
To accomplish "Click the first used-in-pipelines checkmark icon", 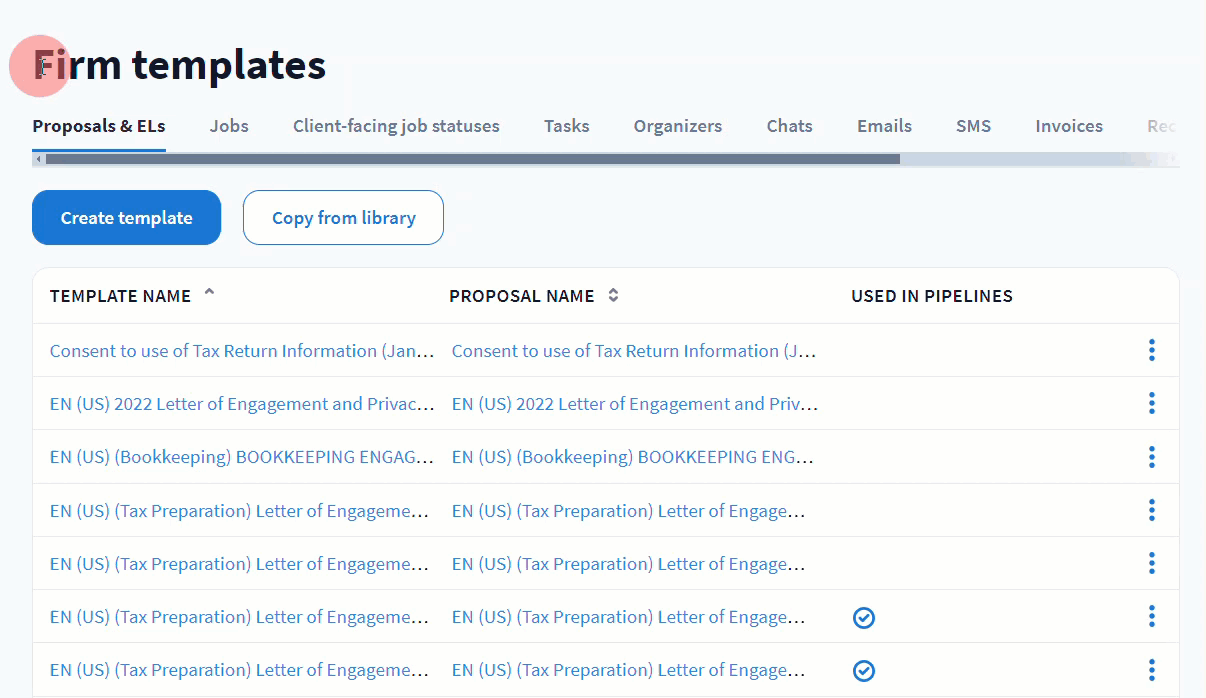I will pyautogui.click(x=864, y=618).
